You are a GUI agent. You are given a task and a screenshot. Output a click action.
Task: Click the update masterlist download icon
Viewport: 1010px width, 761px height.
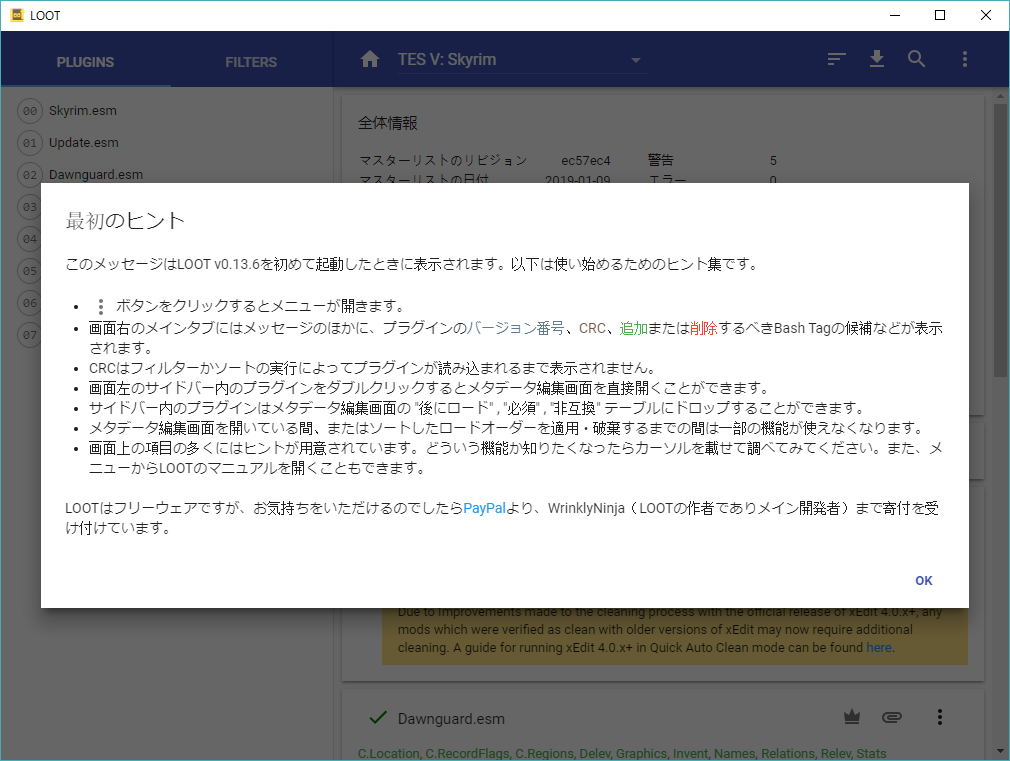pos(877,59)
